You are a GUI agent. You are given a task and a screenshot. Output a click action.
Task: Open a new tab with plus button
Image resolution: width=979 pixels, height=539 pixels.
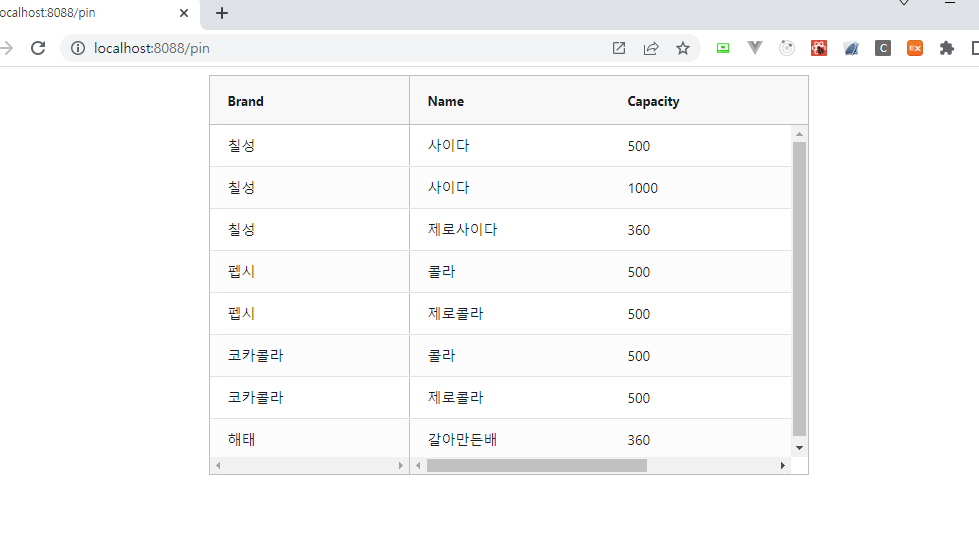point(222,13)
